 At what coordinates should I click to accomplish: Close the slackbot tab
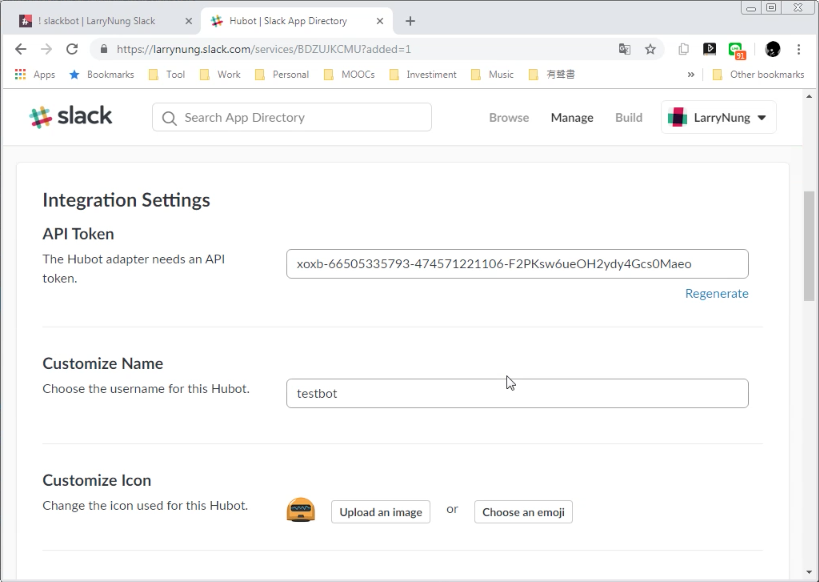[189, 21]
